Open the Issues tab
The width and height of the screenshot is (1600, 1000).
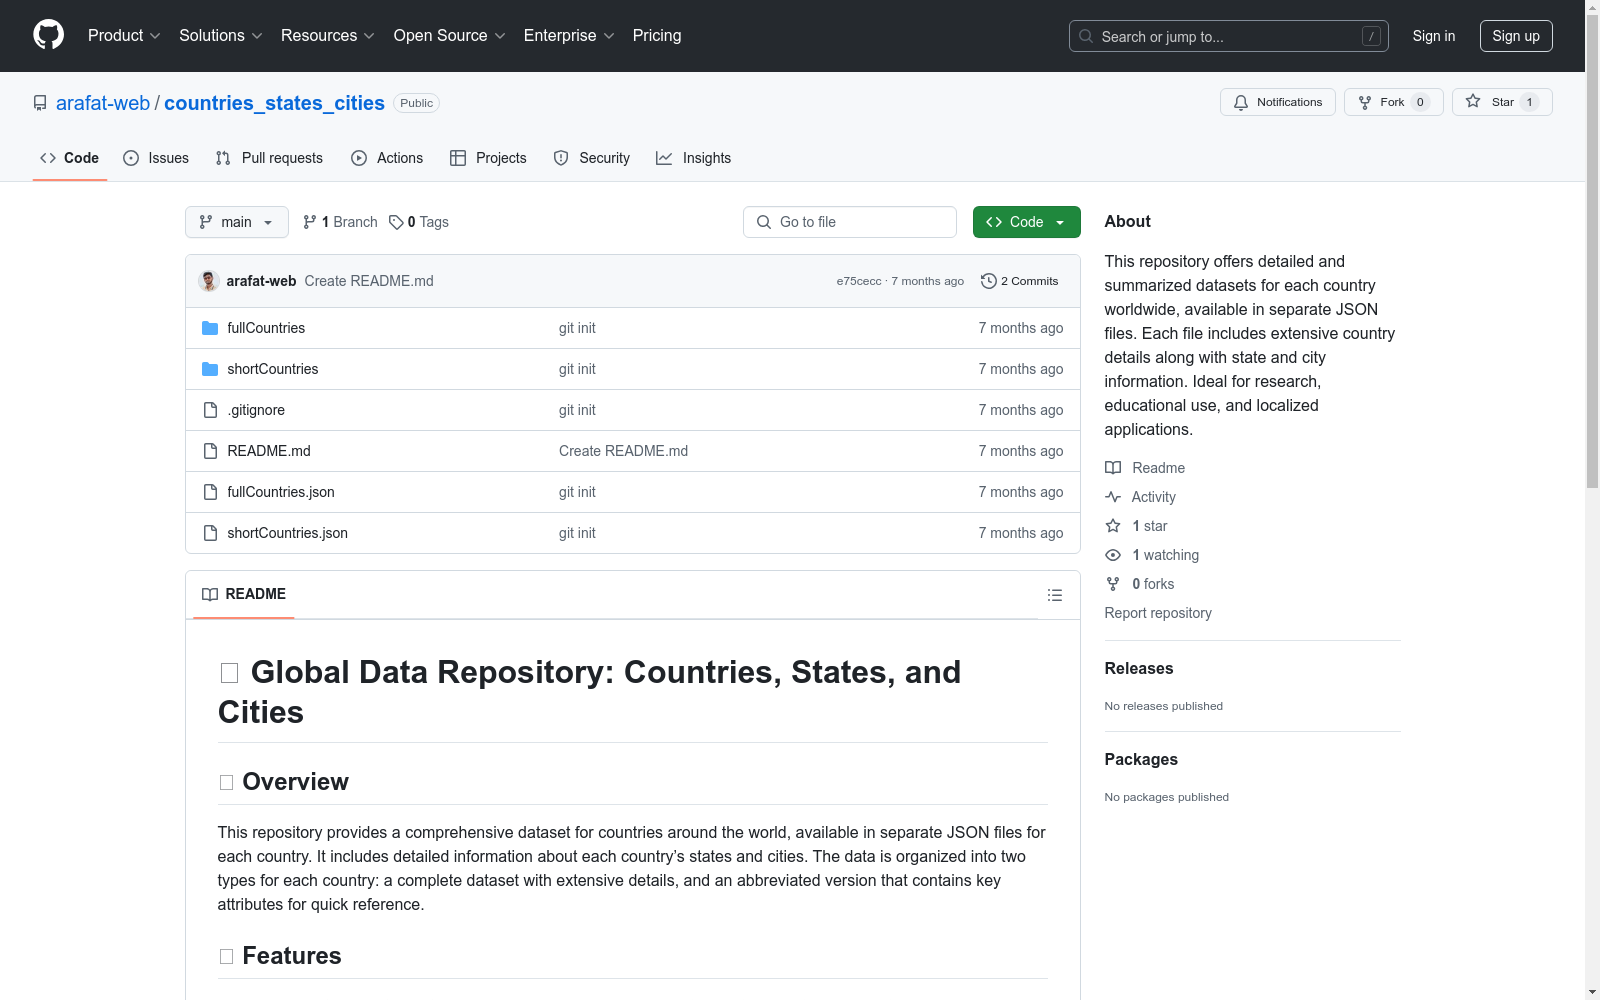(x=156, y=158)
